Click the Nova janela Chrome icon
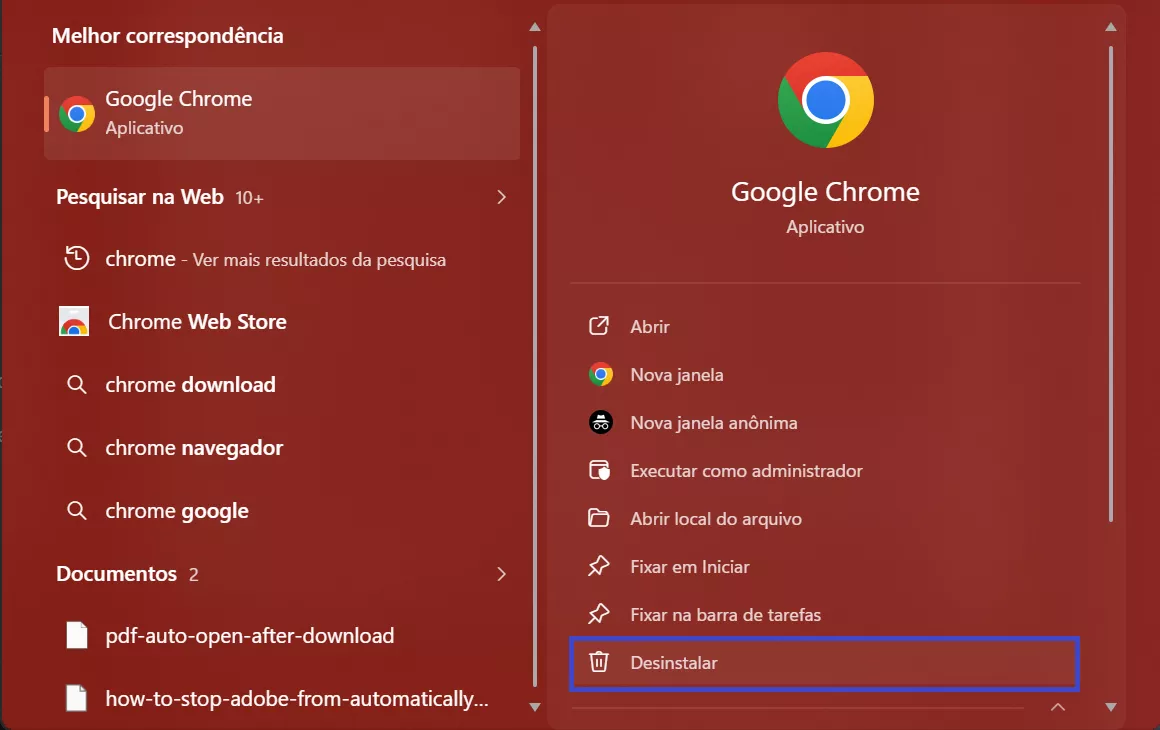This screenshot has width=1160, height=730. coord(600,374)
